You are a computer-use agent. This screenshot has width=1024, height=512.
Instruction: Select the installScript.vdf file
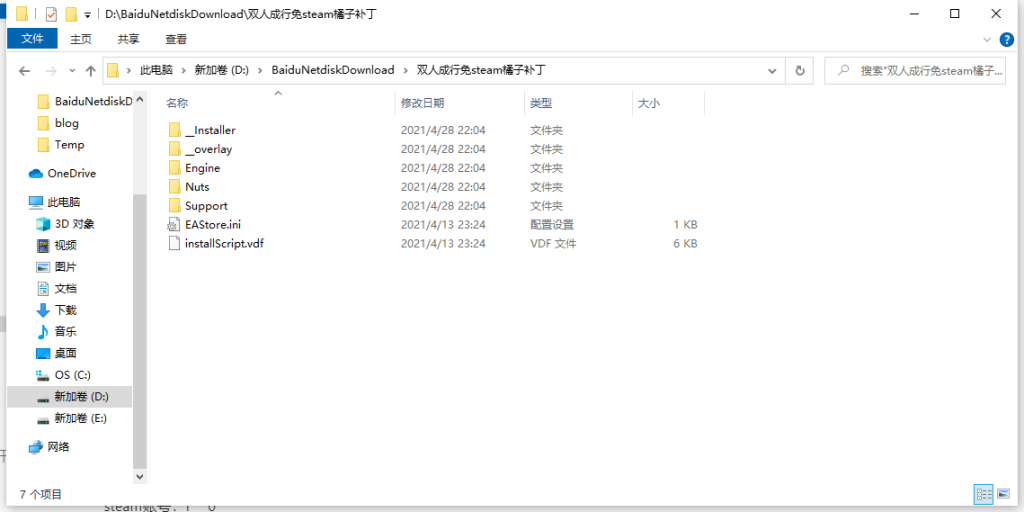[x=224, y=244]
